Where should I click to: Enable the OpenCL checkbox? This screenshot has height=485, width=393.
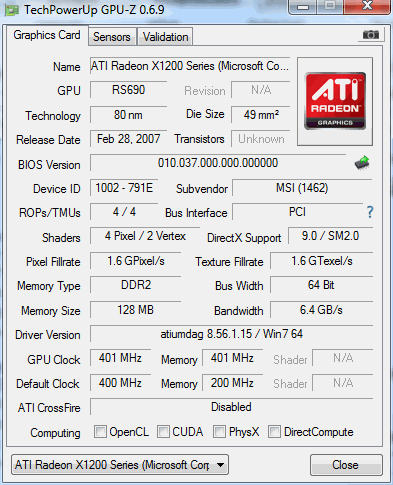point(100,432)
